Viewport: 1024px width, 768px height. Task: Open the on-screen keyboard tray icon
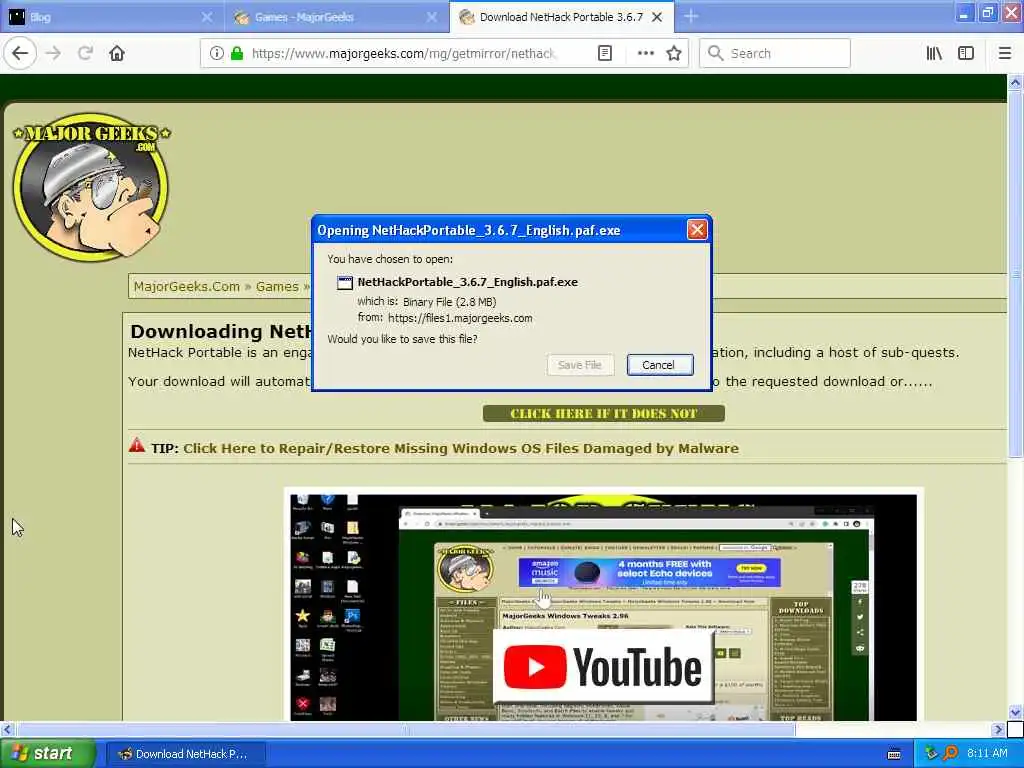[x=894, y=754]
